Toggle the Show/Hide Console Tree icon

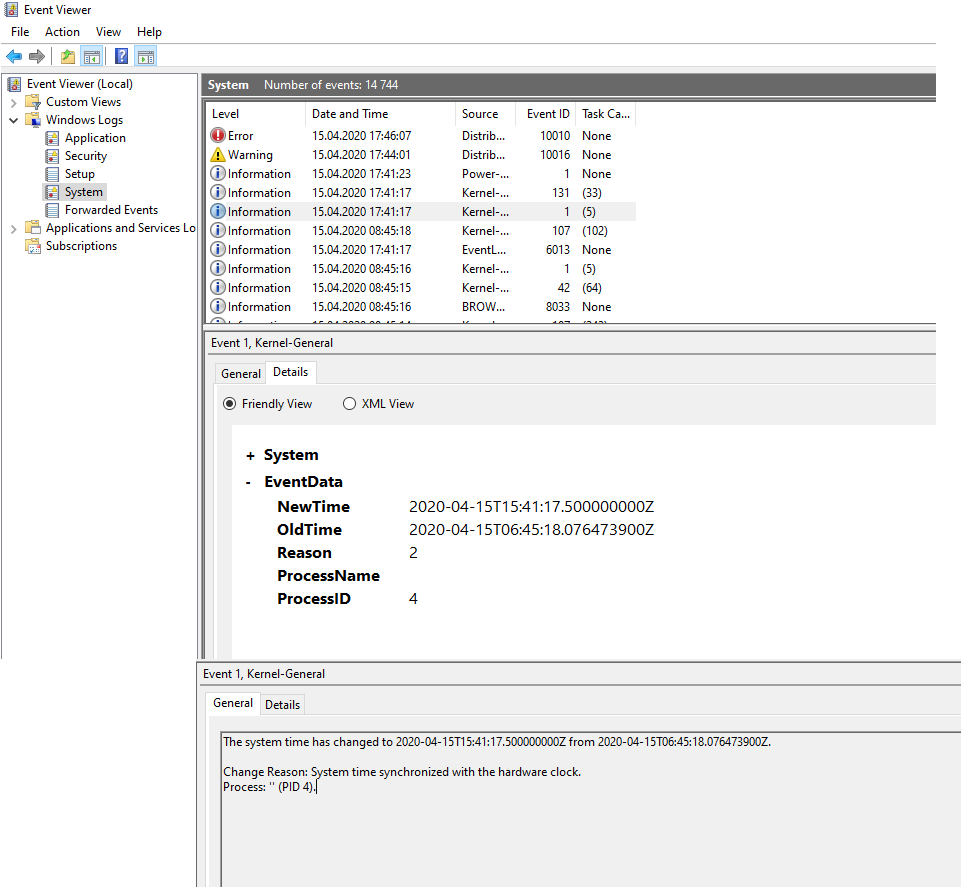[91, 56]
